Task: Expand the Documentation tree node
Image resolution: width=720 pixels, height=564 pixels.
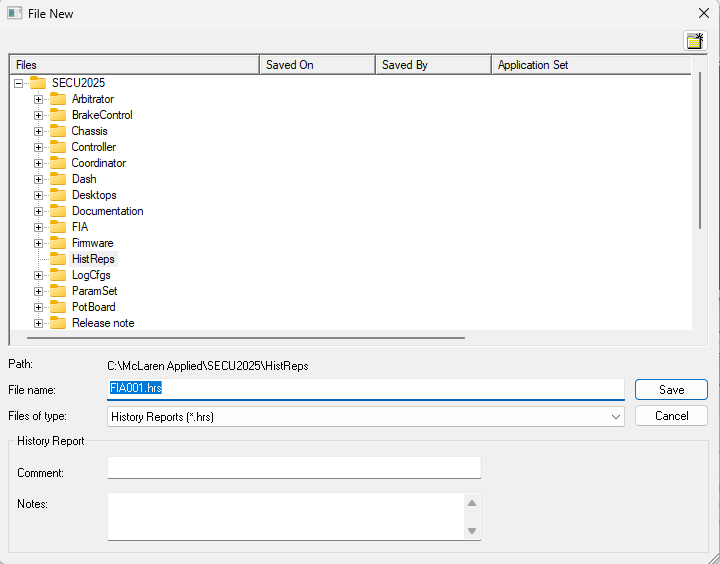Action: (39, 212)
